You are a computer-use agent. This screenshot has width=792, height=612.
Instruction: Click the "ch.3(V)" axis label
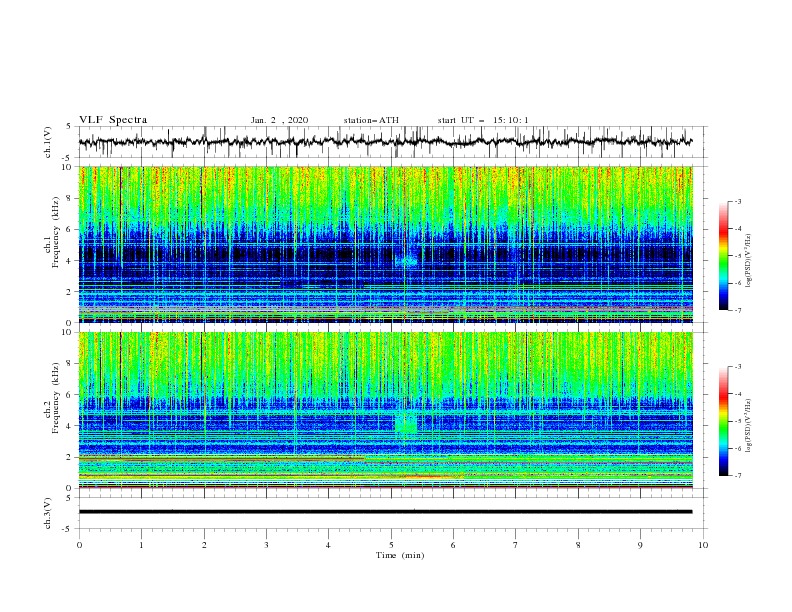click(48, 513)
